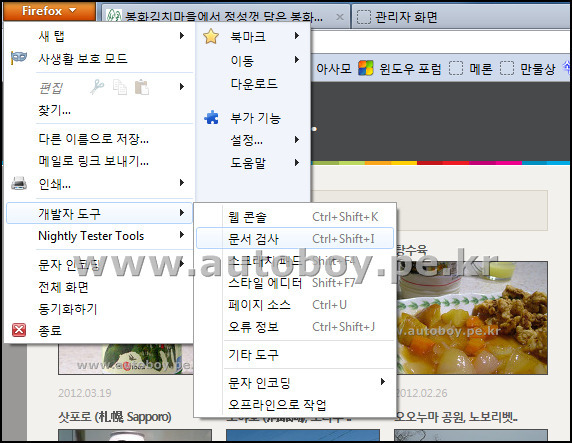572x443 pixels.
Task: Select 종료 to quit Firefox
Action: pyautogui.click(x=50, y=331)
